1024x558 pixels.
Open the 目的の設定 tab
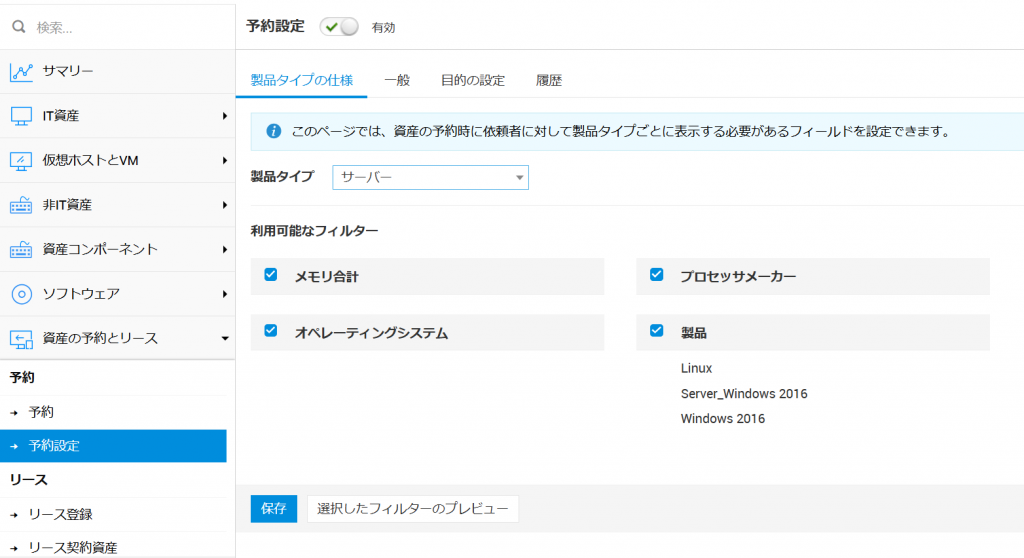point(473,80)
